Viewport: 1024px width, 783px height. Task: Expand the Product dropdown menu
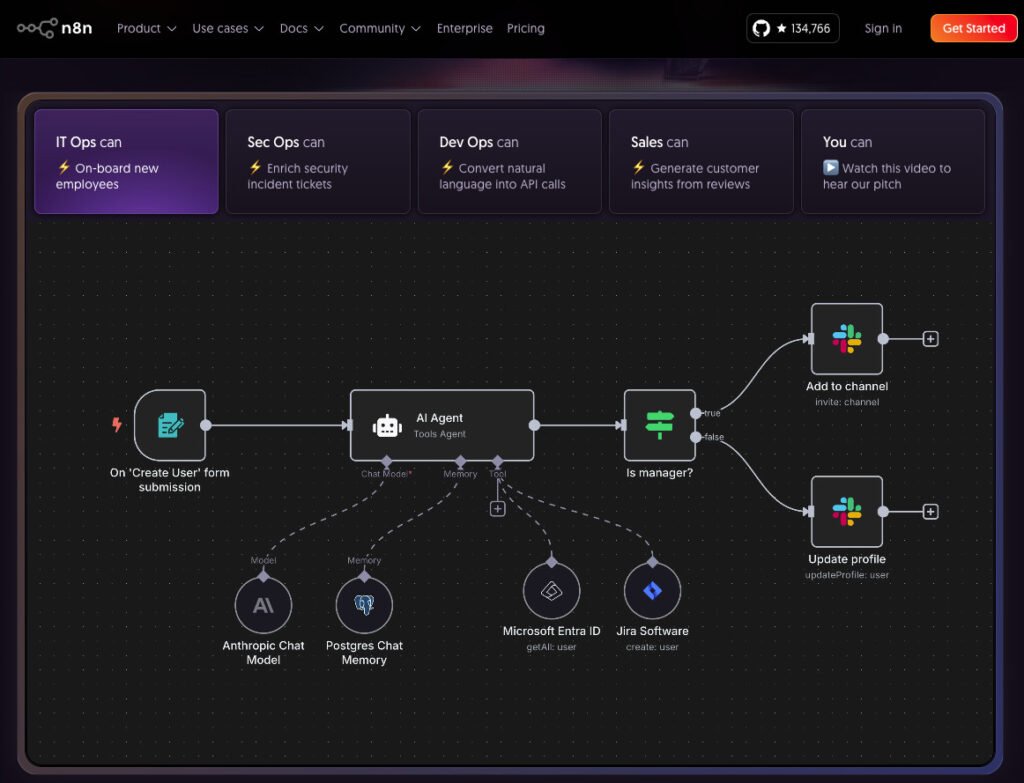coord(146,28)
